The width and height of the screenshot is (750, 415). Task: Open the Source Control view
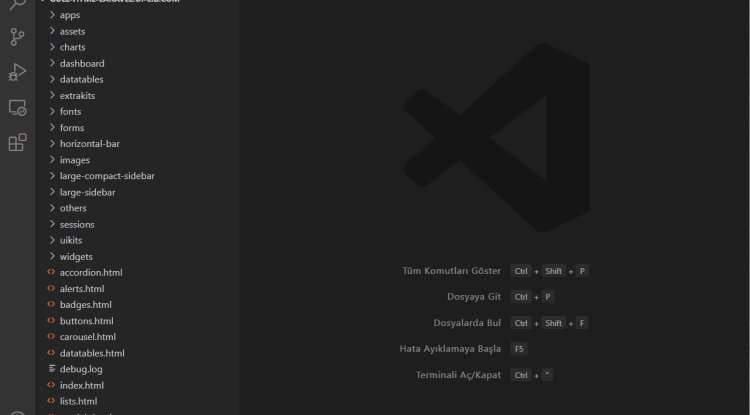pyautogui.click(x=17, y=38)
